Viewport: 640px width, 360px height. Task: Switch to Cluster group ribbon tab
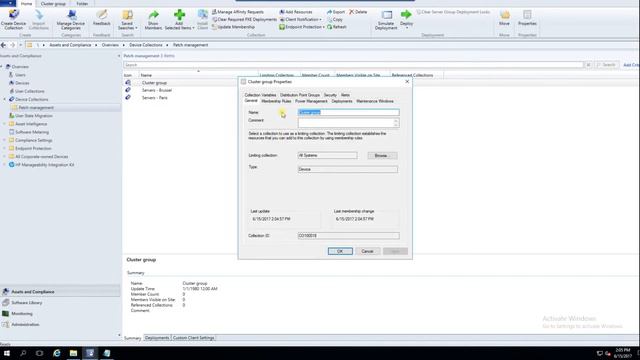53,4
